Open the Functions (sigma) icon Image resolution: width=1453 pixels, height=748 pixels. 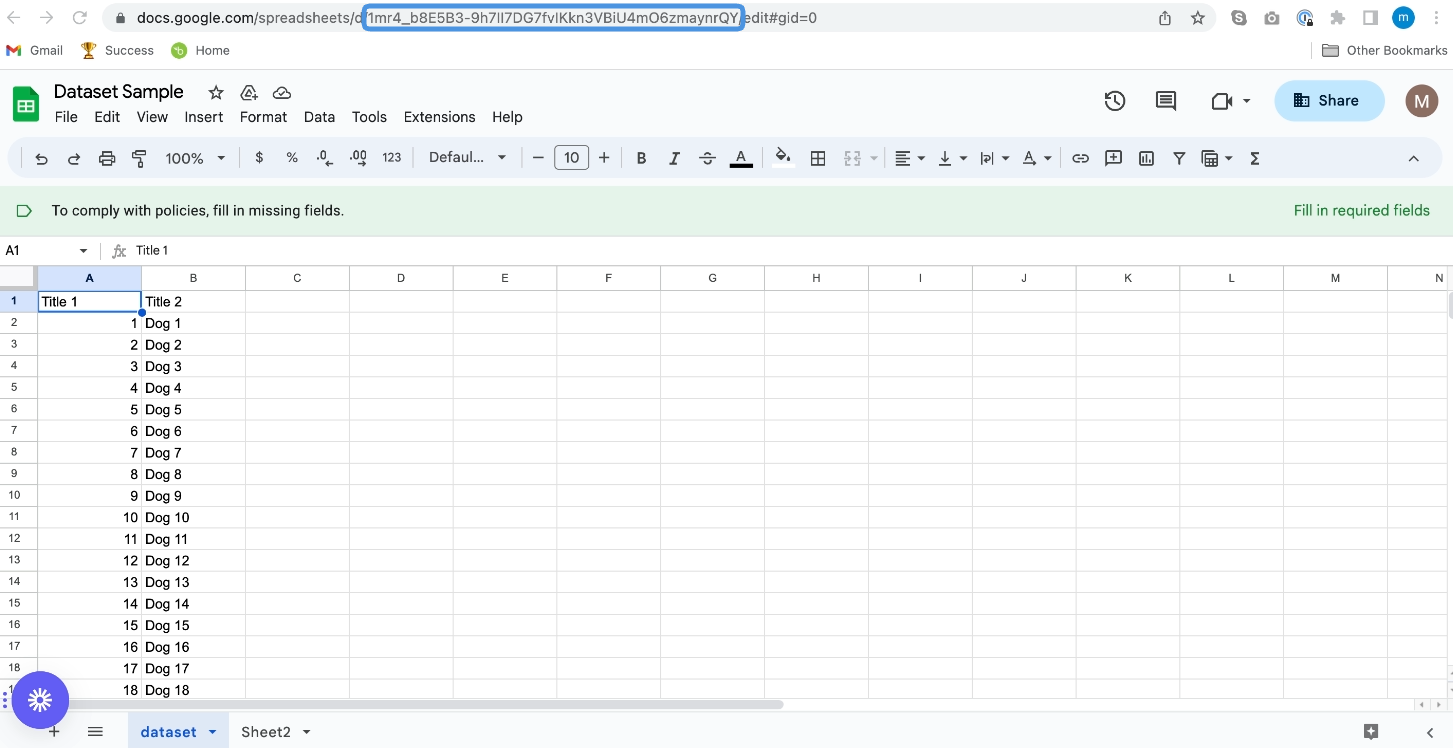(x=1254, y=157)
